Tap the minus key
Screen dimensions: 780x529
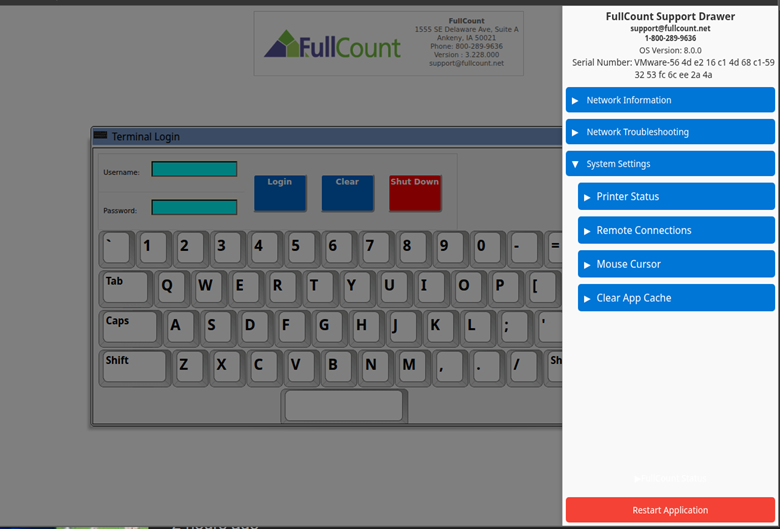[524, 248]
